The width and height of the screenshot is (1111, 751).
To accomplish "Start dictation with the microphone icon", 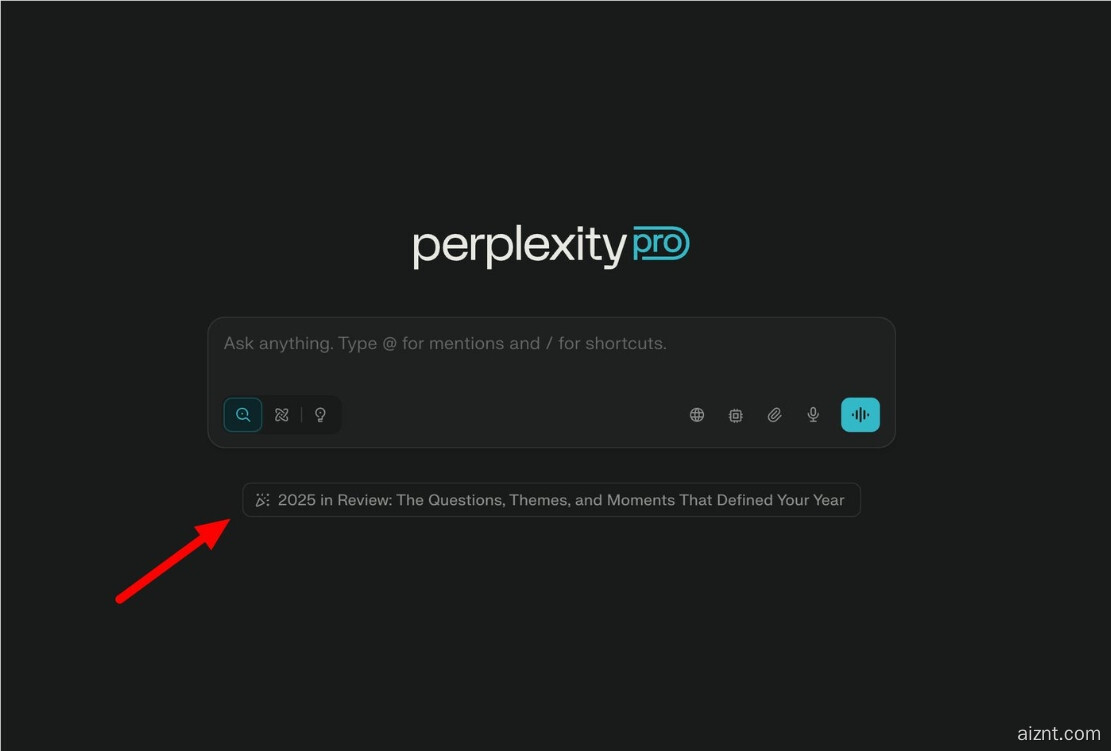I will tap(813, 414).
